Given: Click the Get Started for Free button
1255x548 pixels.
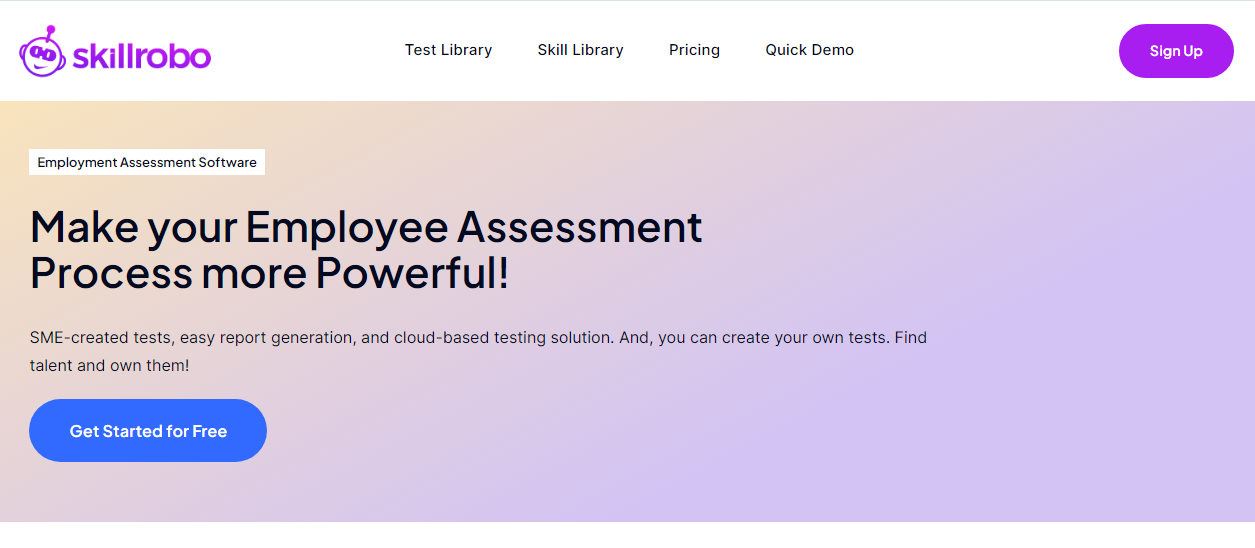Looking at the screenshot, I should tap(148, 431).
